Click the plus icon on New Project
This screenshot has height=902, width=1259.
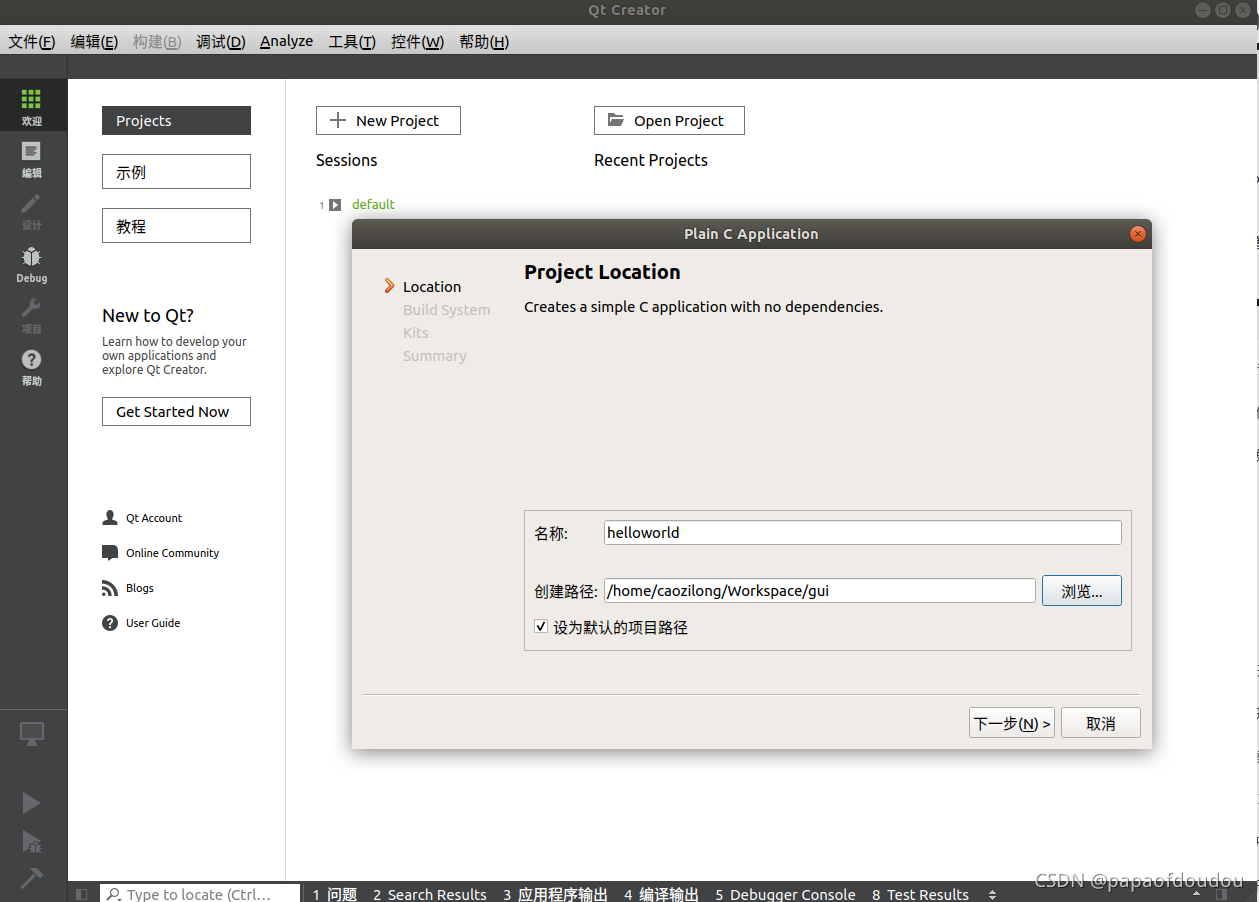coord(338,120)
